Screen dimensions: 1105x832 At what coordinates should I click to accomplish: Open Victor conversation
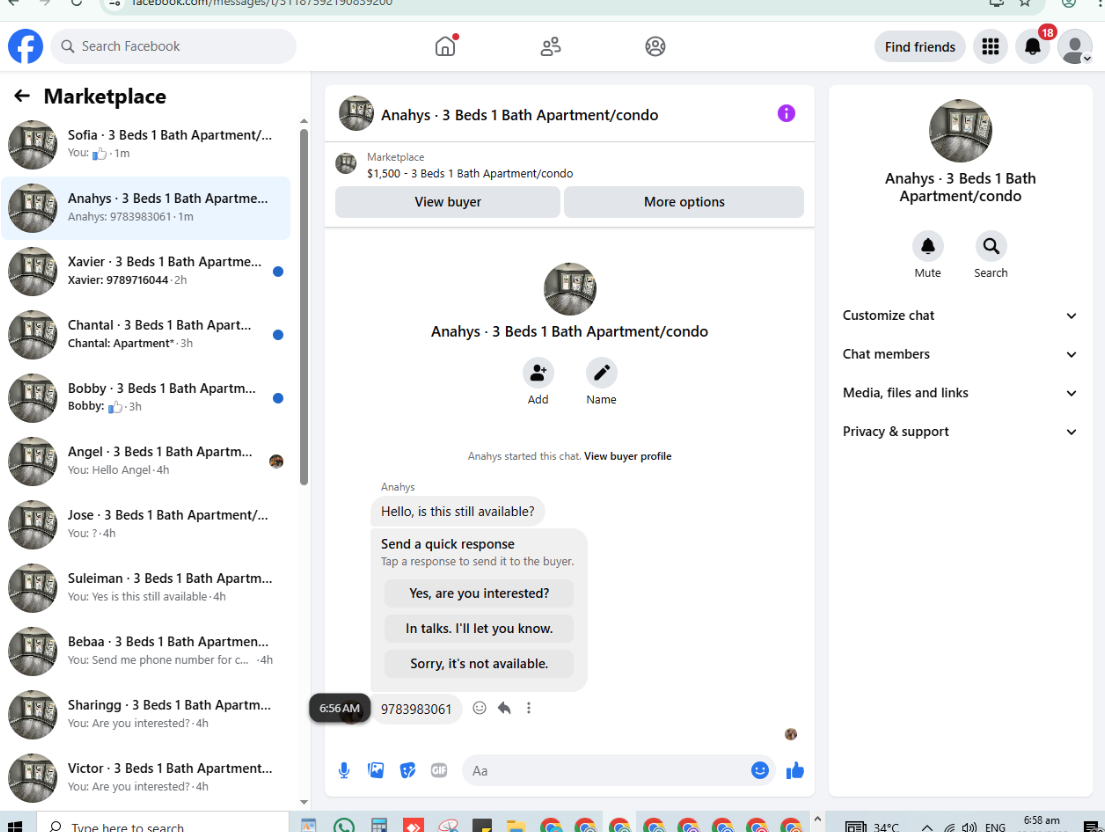coord(146,778)
